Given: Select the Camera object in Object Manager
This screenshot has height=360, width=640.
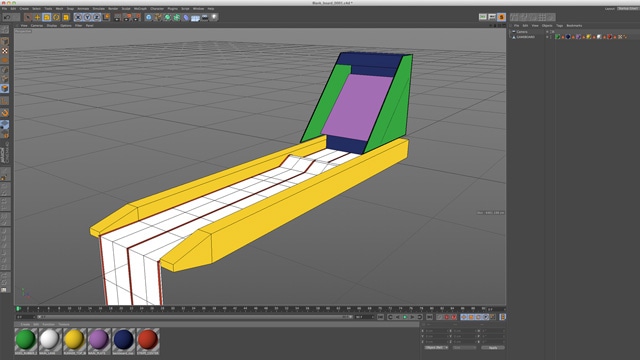Looking at the screenshot, I should pos(522,32).
